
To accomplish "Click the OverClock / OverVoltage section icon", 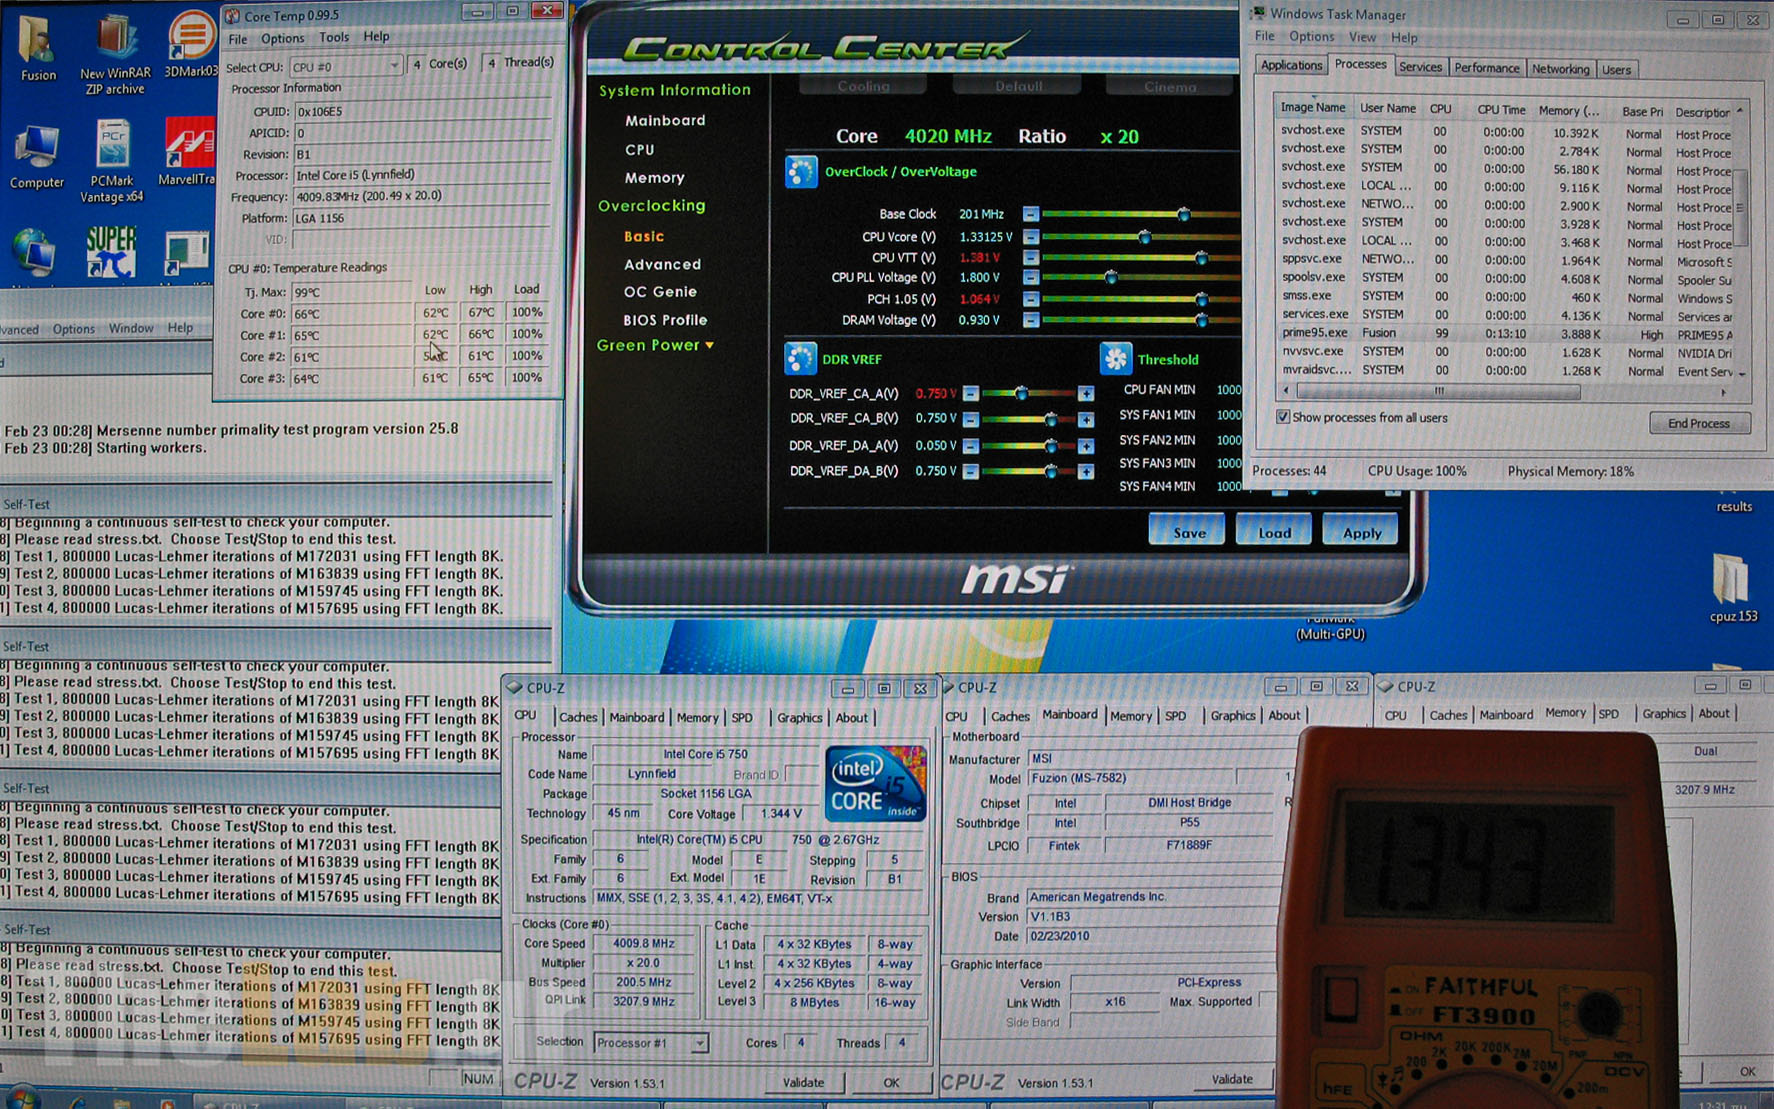I will [x=800, y=172].
